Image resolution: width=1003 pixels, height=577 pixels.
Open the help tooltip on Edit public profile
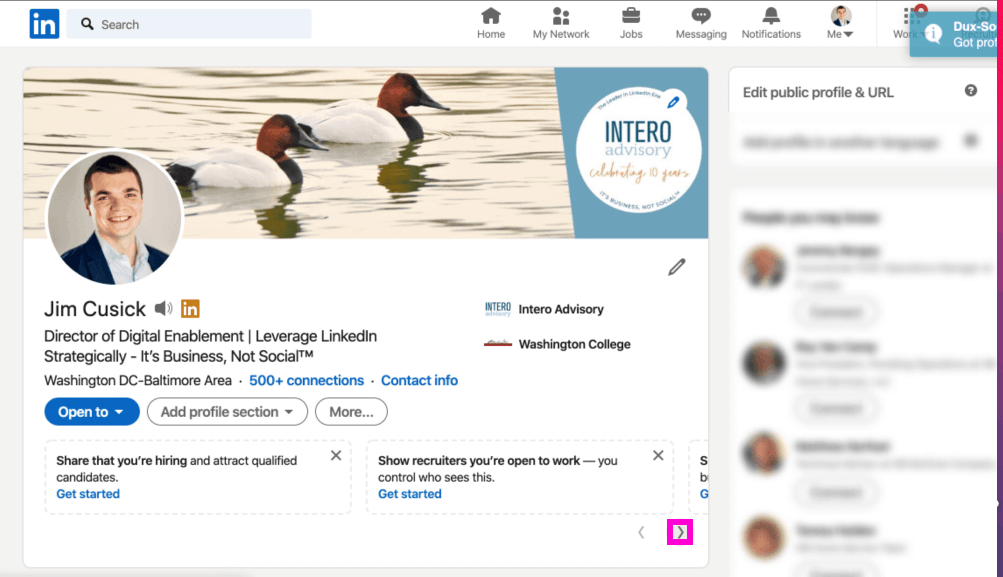coord(969,91)
